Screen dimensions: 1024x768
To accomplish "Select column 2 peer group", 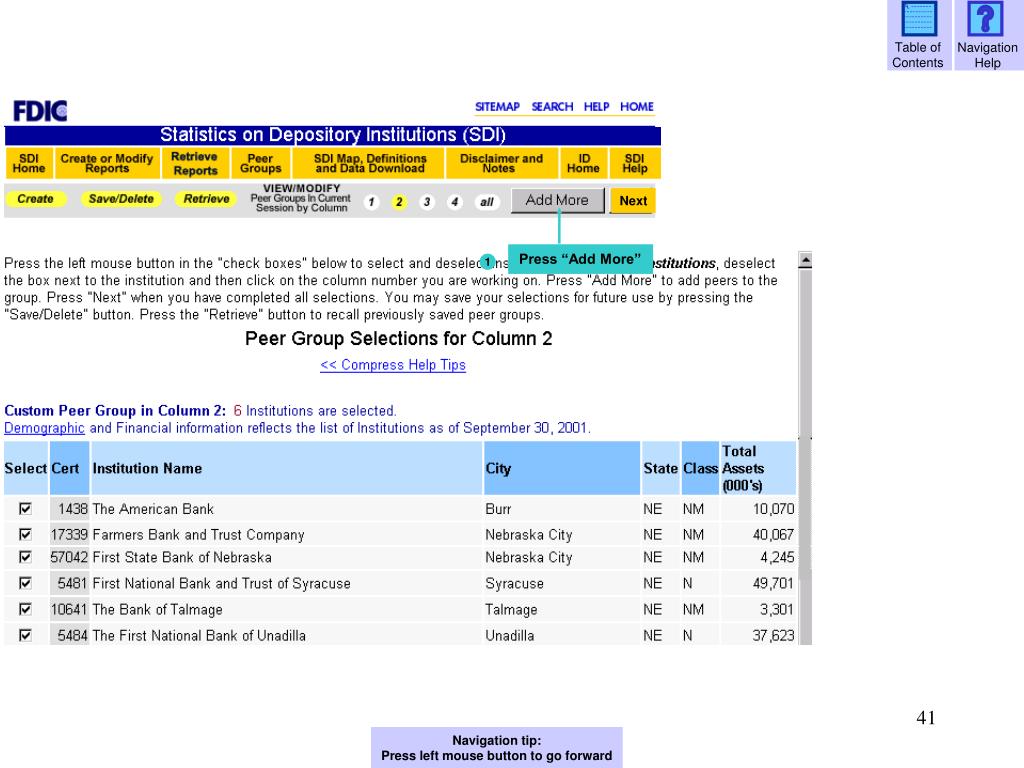I will (x=398, y=202).
